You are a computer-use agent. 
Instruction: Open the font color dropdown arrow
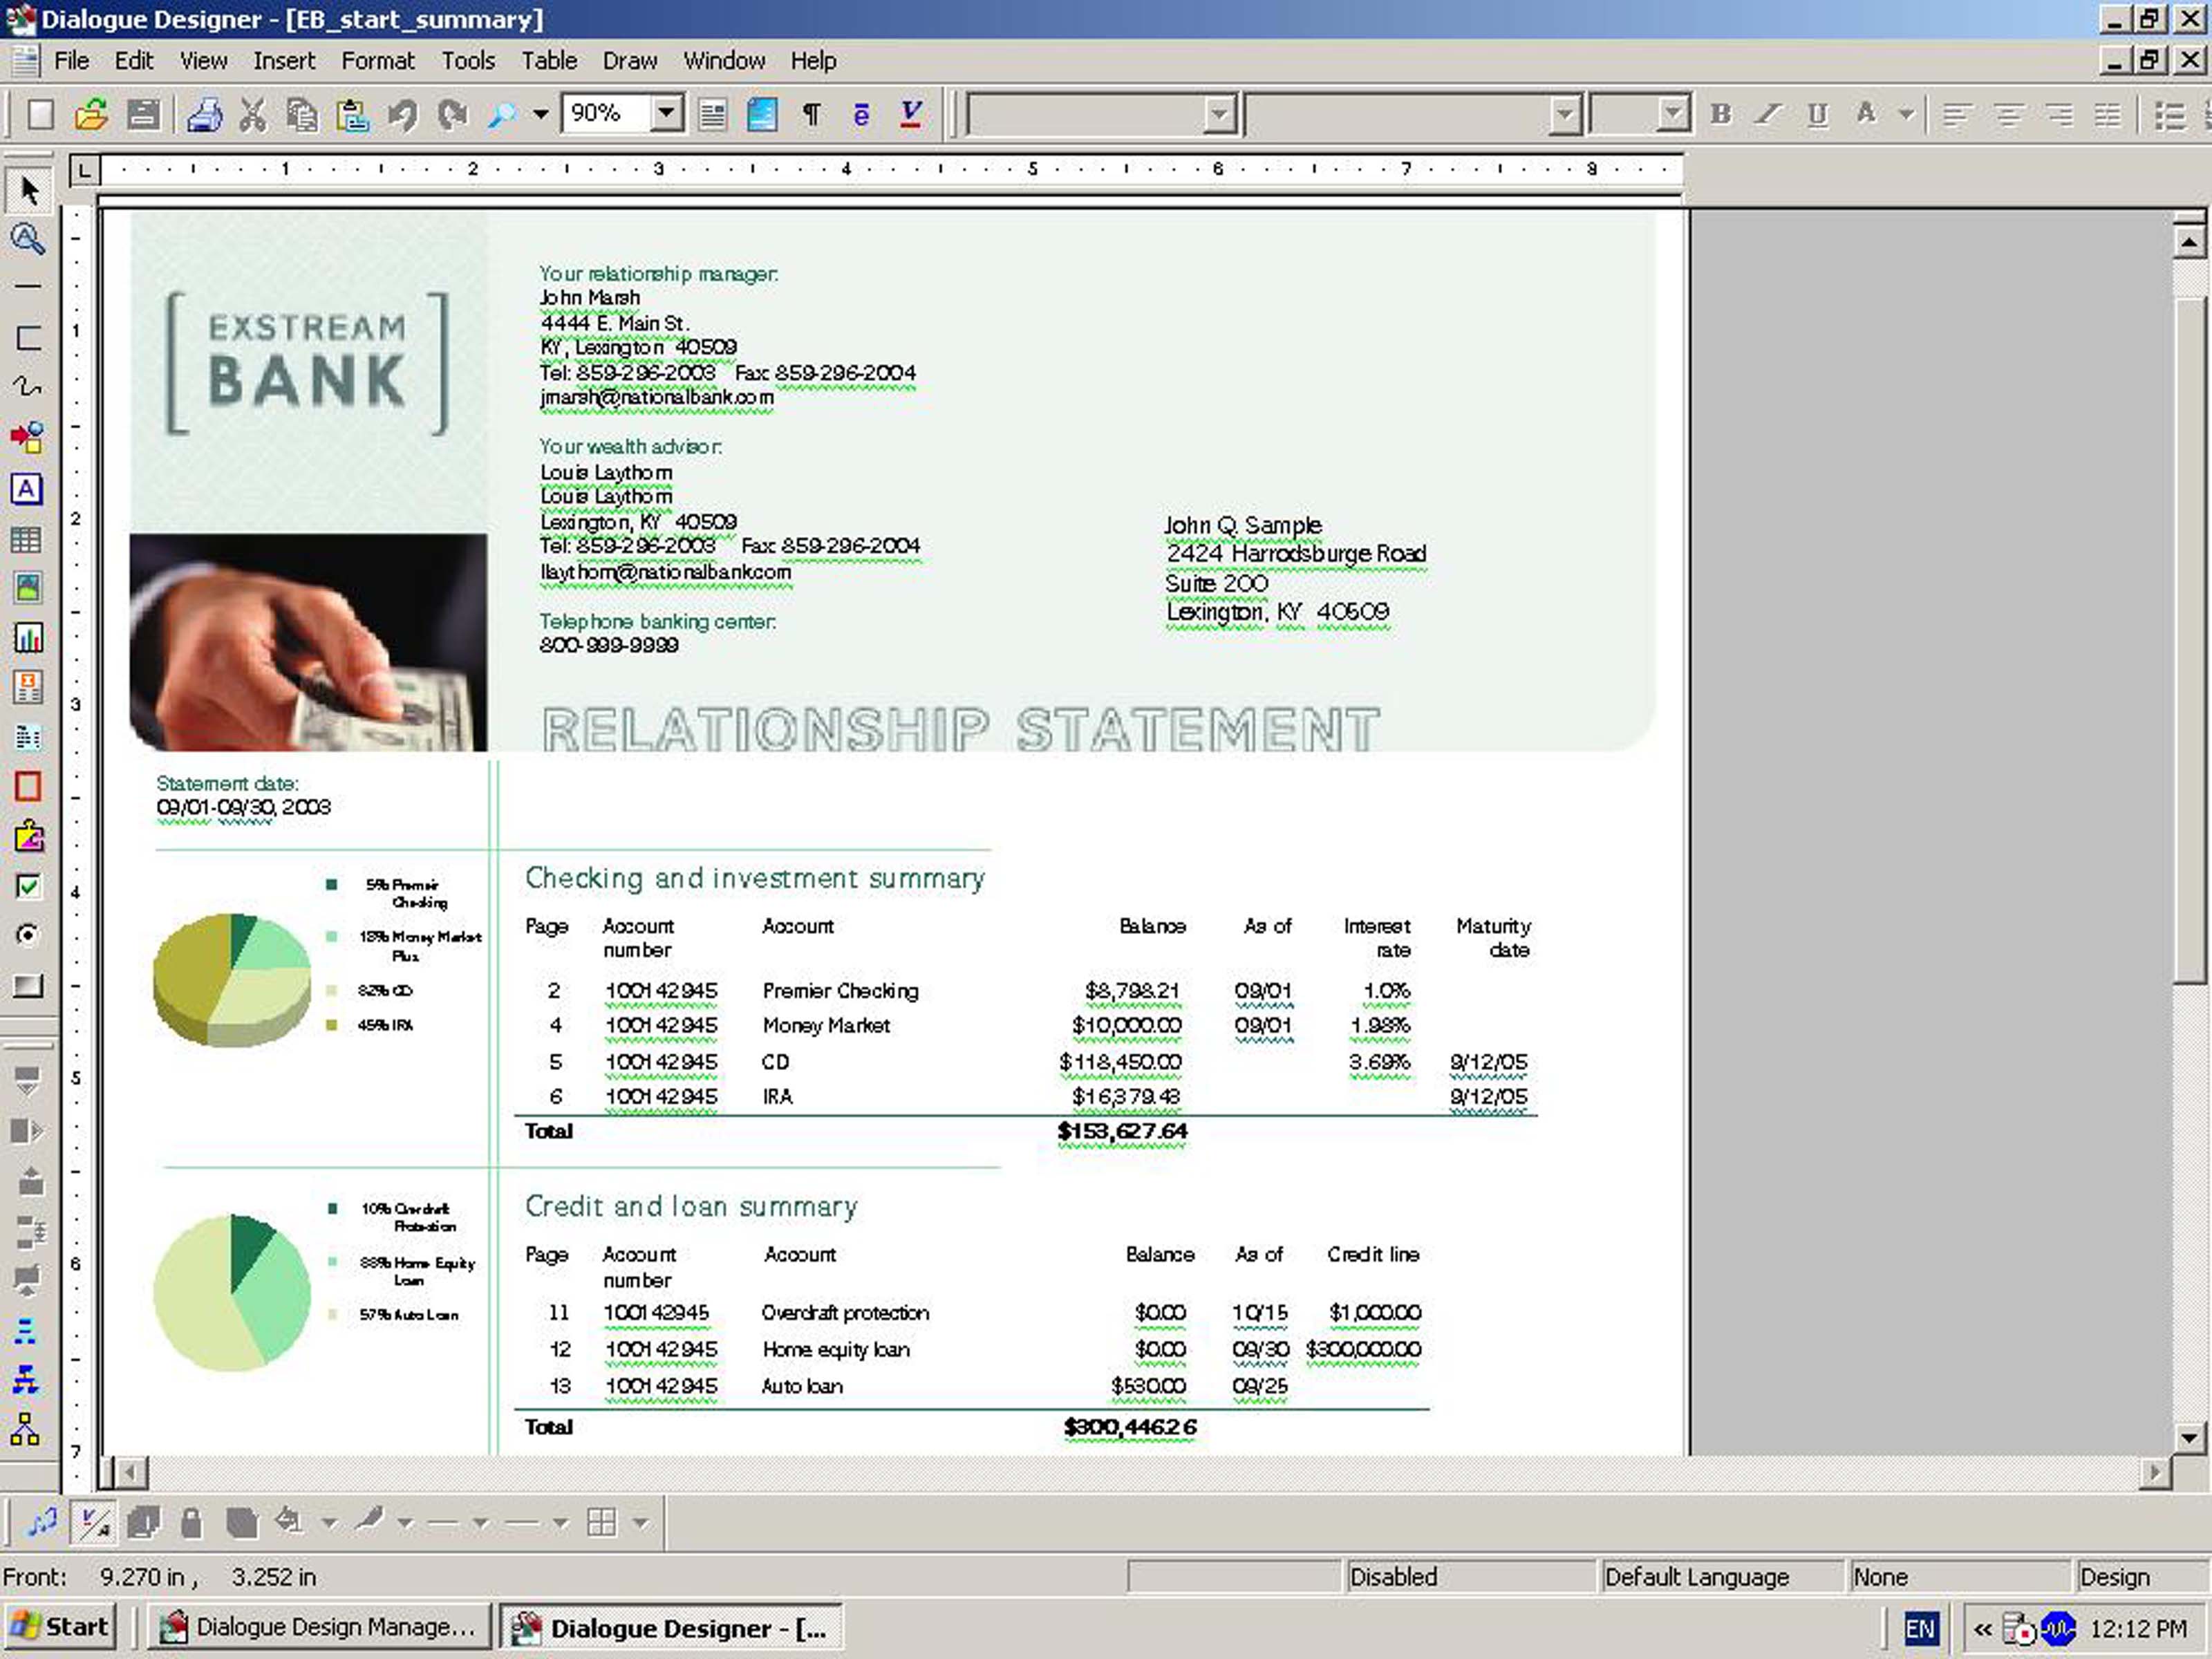click(1906, 115)
